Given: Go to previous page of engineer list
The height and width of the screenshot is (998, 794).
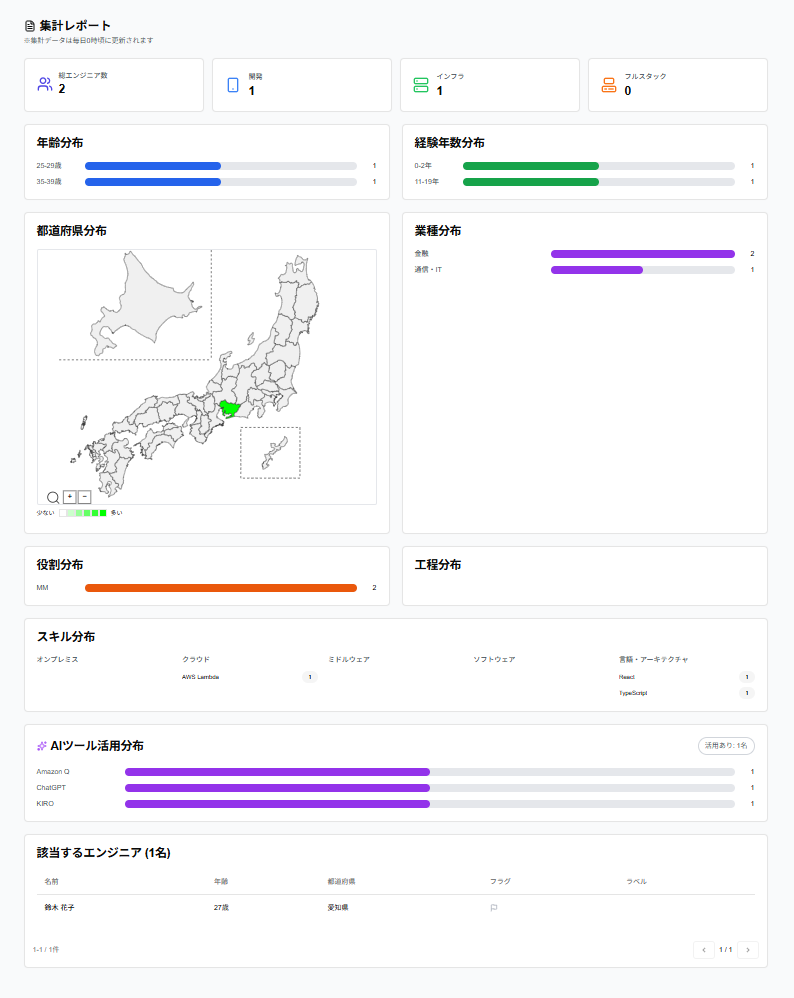Looking at the screenshot, I should (x=704, y=950).
